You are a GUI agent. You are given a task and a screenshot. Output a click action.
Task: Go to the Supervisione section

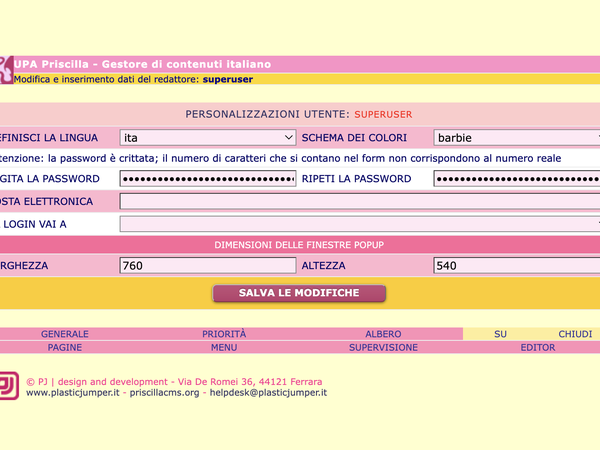pos(383,347)
